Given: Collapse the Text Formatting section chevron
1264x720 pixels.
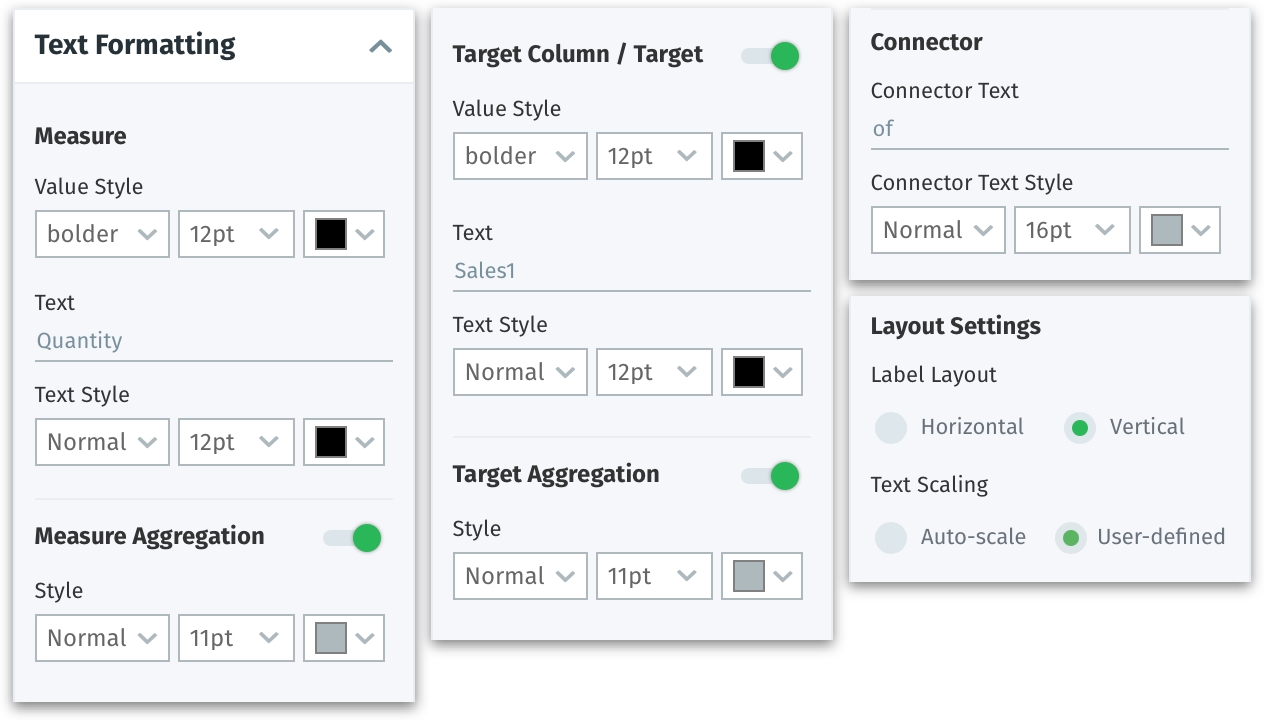Looking at the screenshot, I should (x=380, y=46).
